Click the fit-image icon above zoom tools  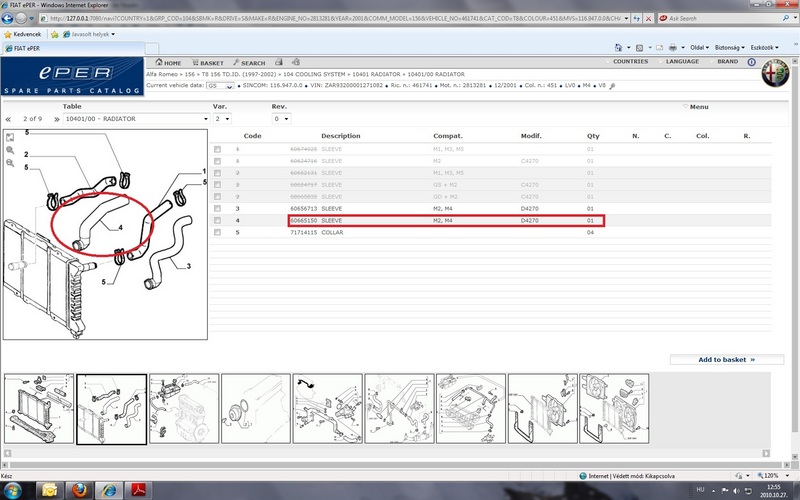10,137
